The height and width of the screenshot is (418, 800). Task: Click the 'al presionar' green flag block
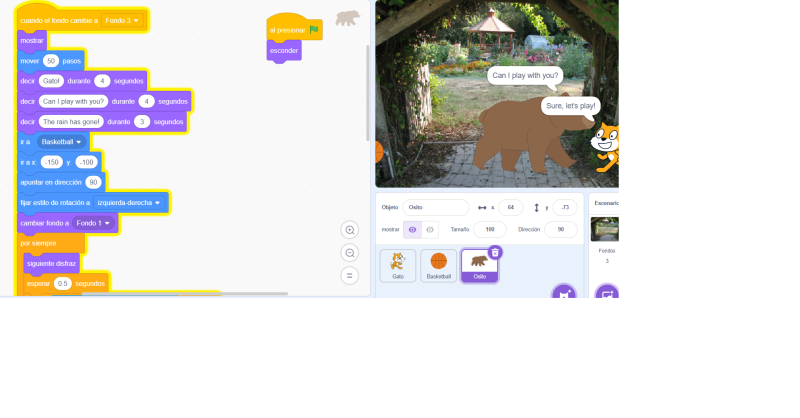(x=294, y=30)
